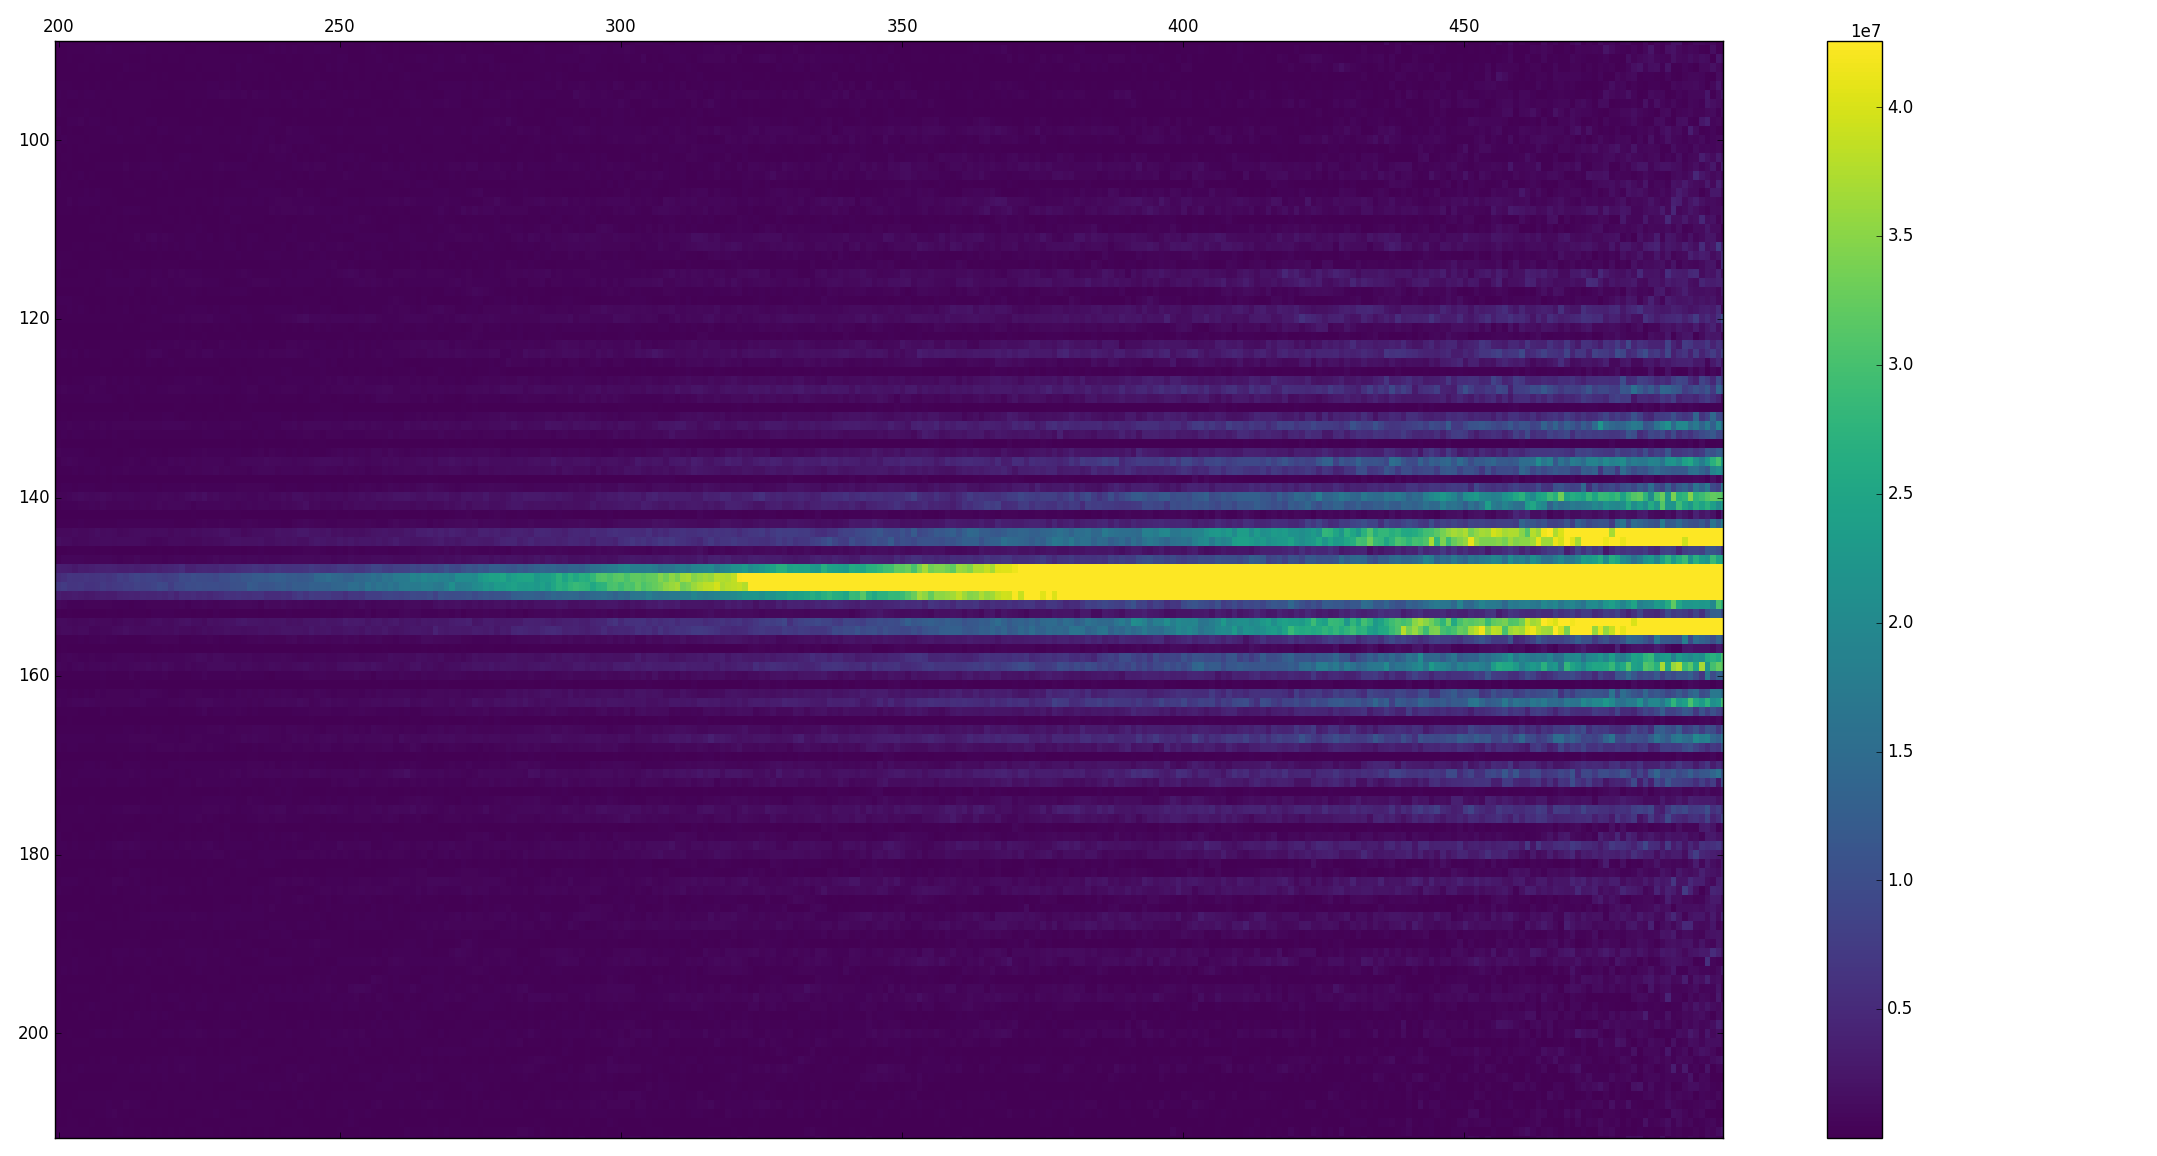
Task: Click the x-axis tick label 450
Action: click(1464, 26)
